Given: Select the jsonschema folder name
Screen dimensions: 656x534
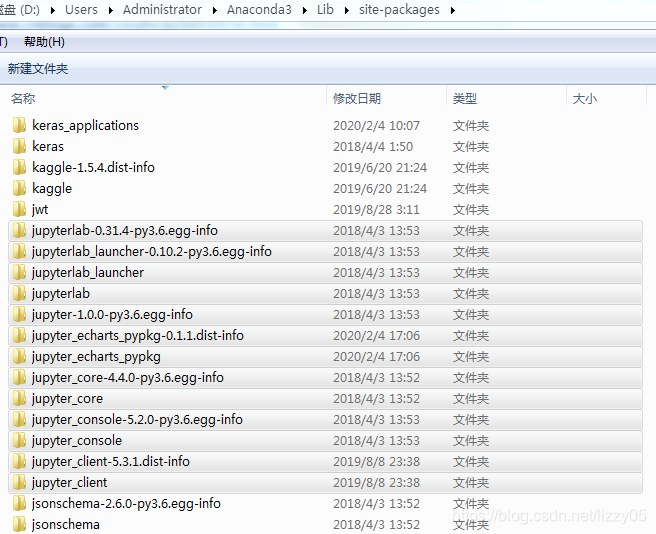Looking at the screenshot, I should (66, 524).
